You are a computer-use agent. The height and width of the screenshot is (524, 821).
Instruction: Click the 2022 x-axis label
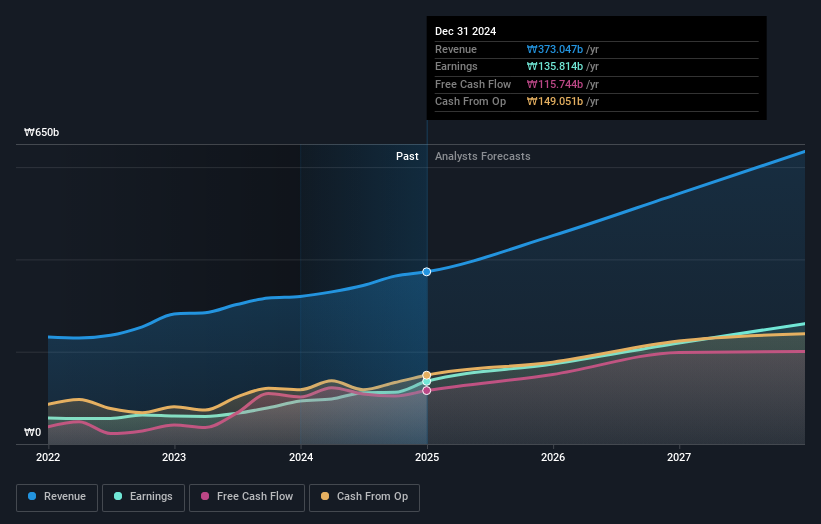tap(48, 458)
